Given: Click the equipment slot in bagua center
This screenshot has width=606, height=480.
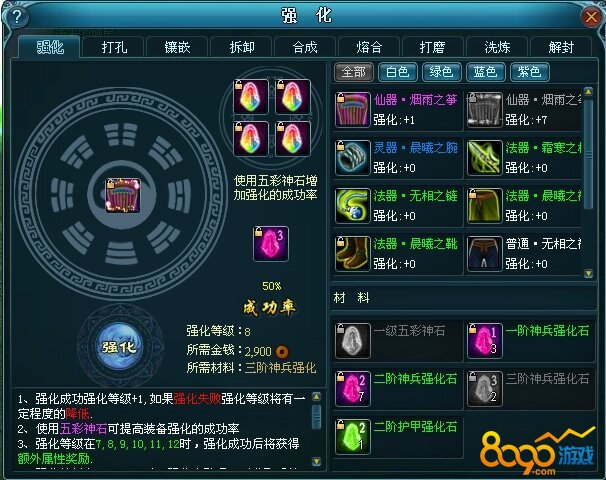Looking at the screenshot, I should click(x=123, y=195).
